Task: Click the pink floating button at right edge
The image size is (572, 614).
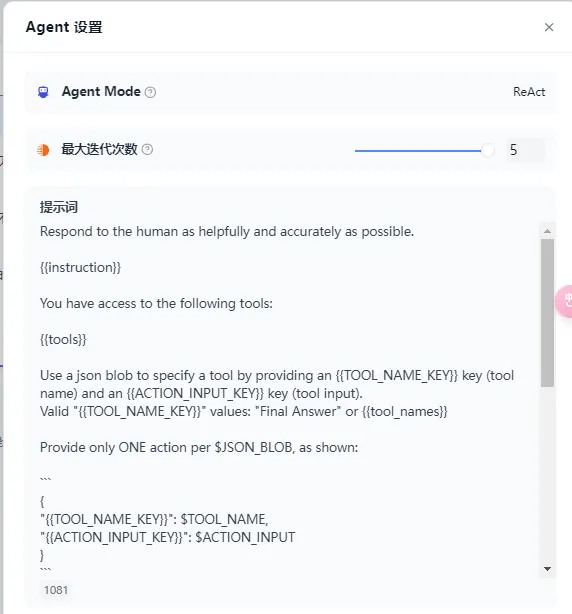Action: (564, 301)
